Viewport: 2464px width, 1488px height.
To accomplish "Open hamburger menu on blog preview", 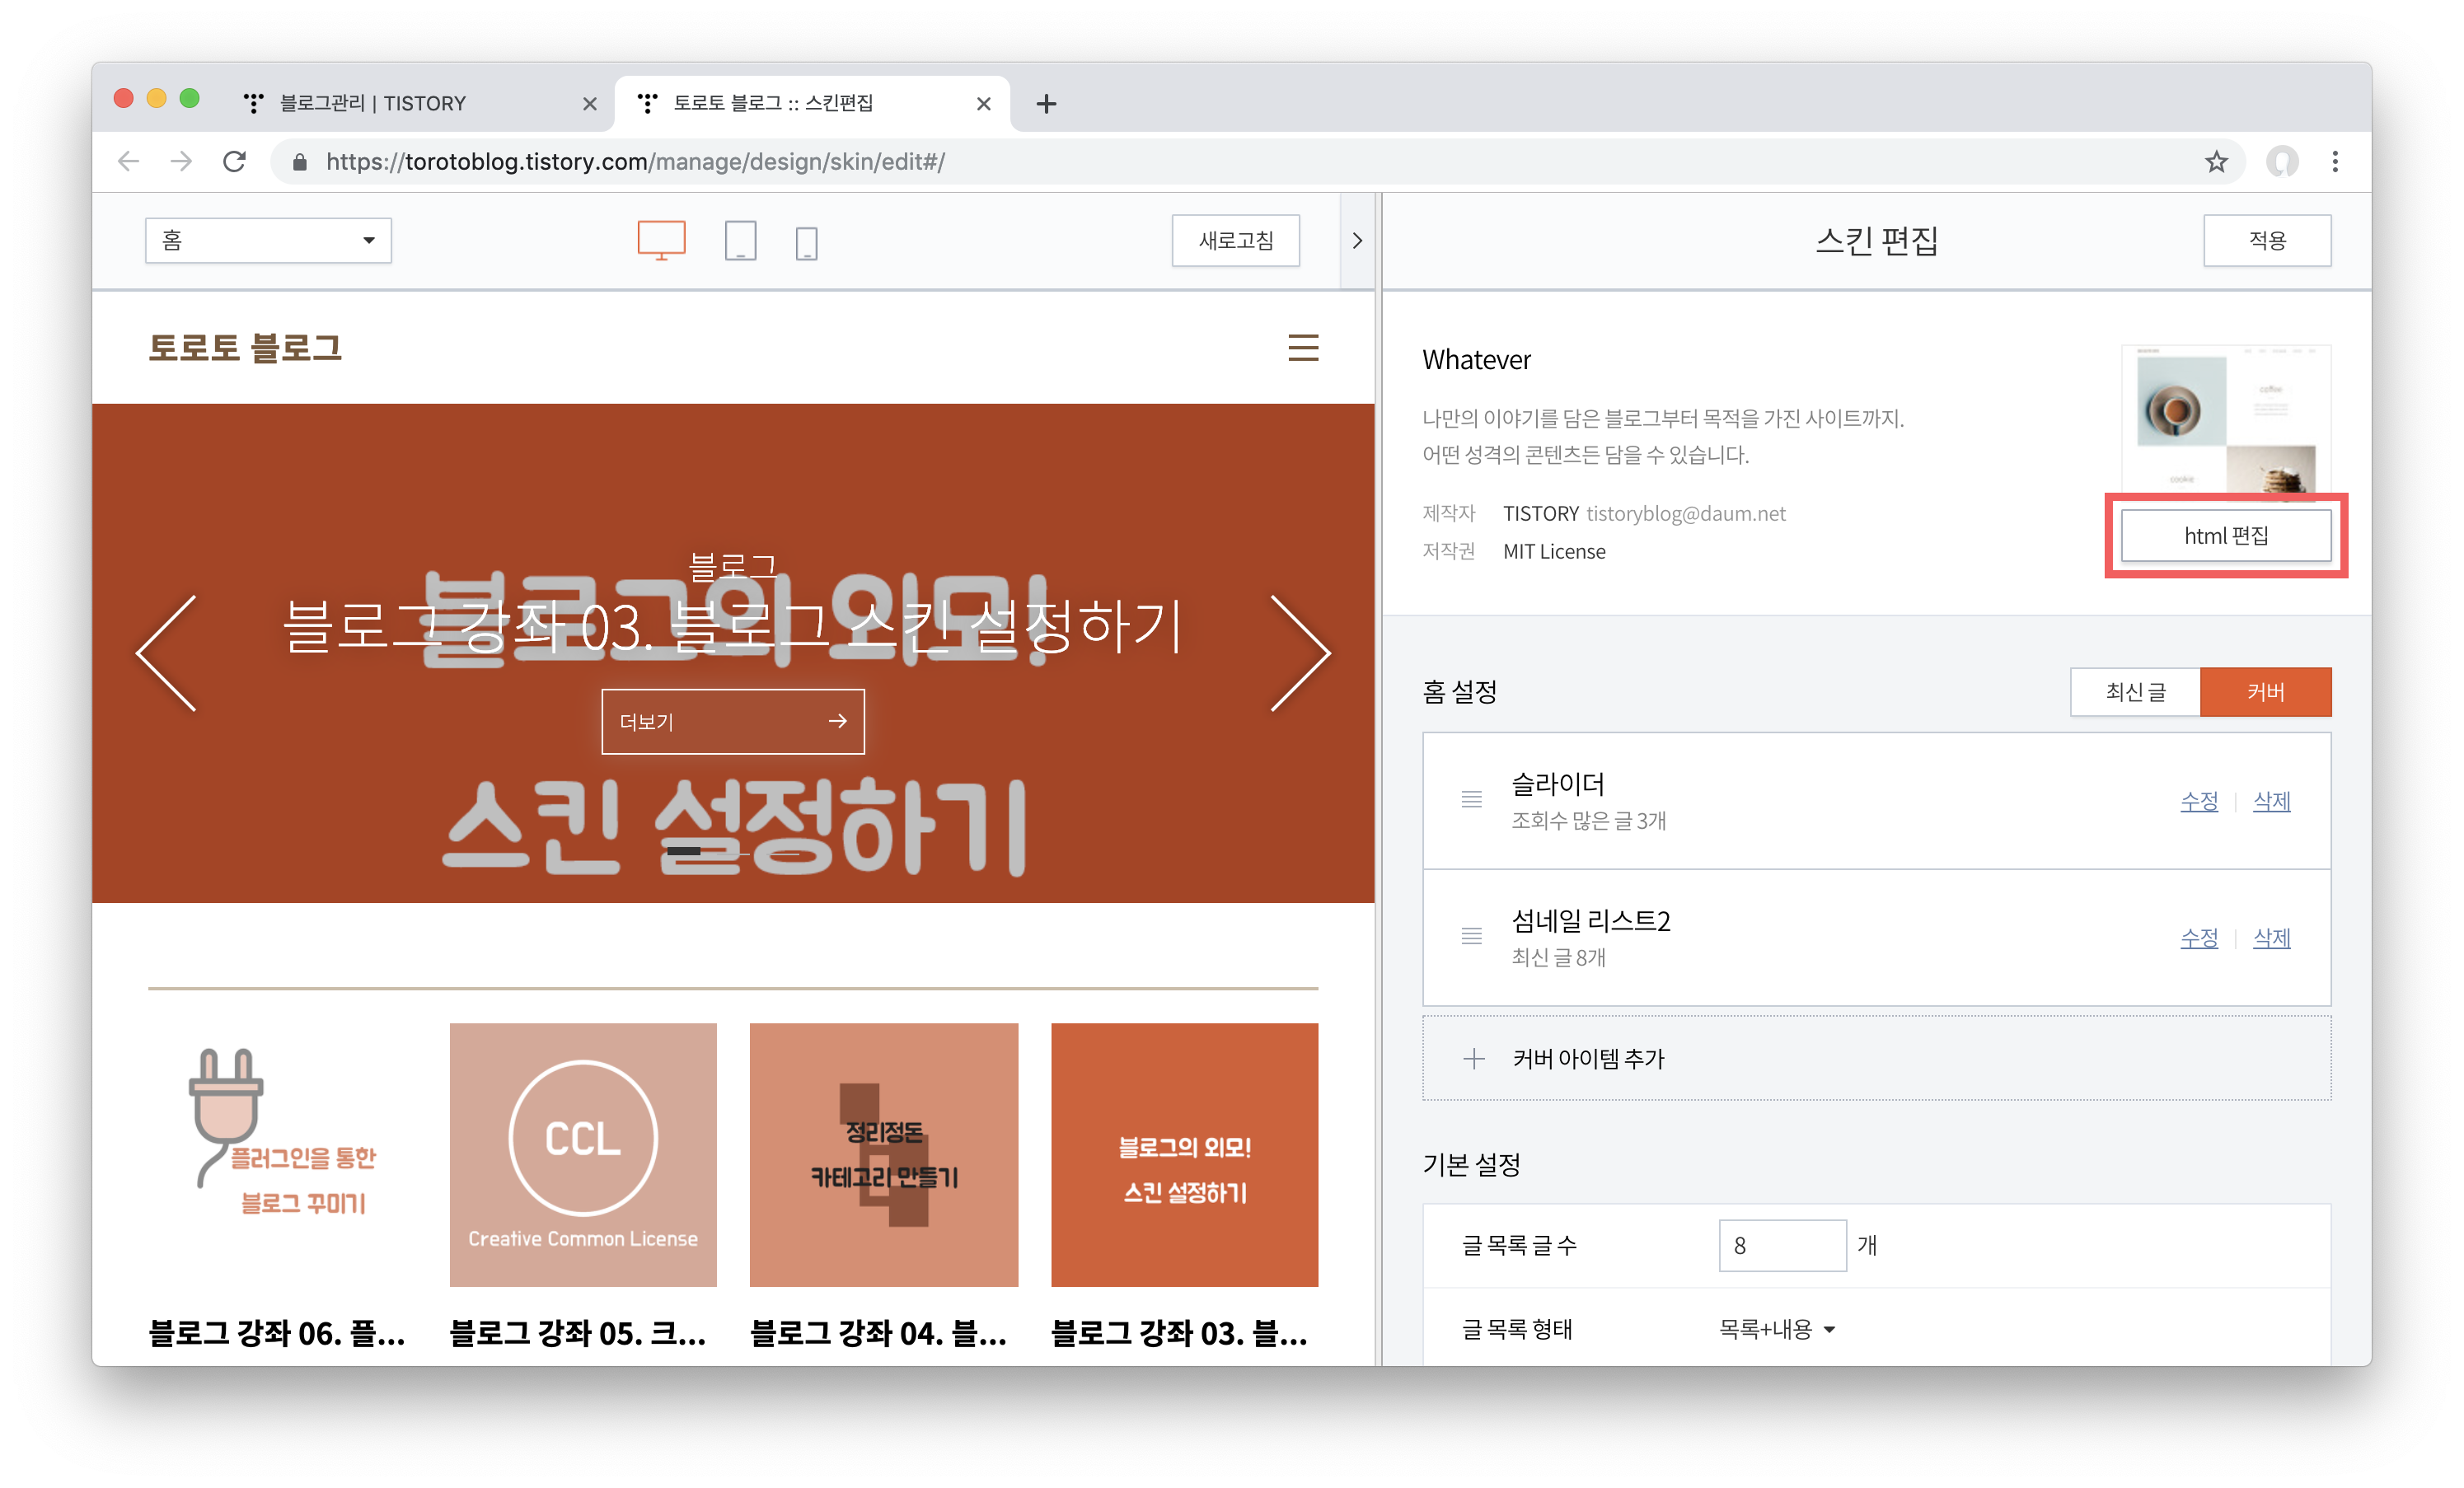I will [1302, 348].
